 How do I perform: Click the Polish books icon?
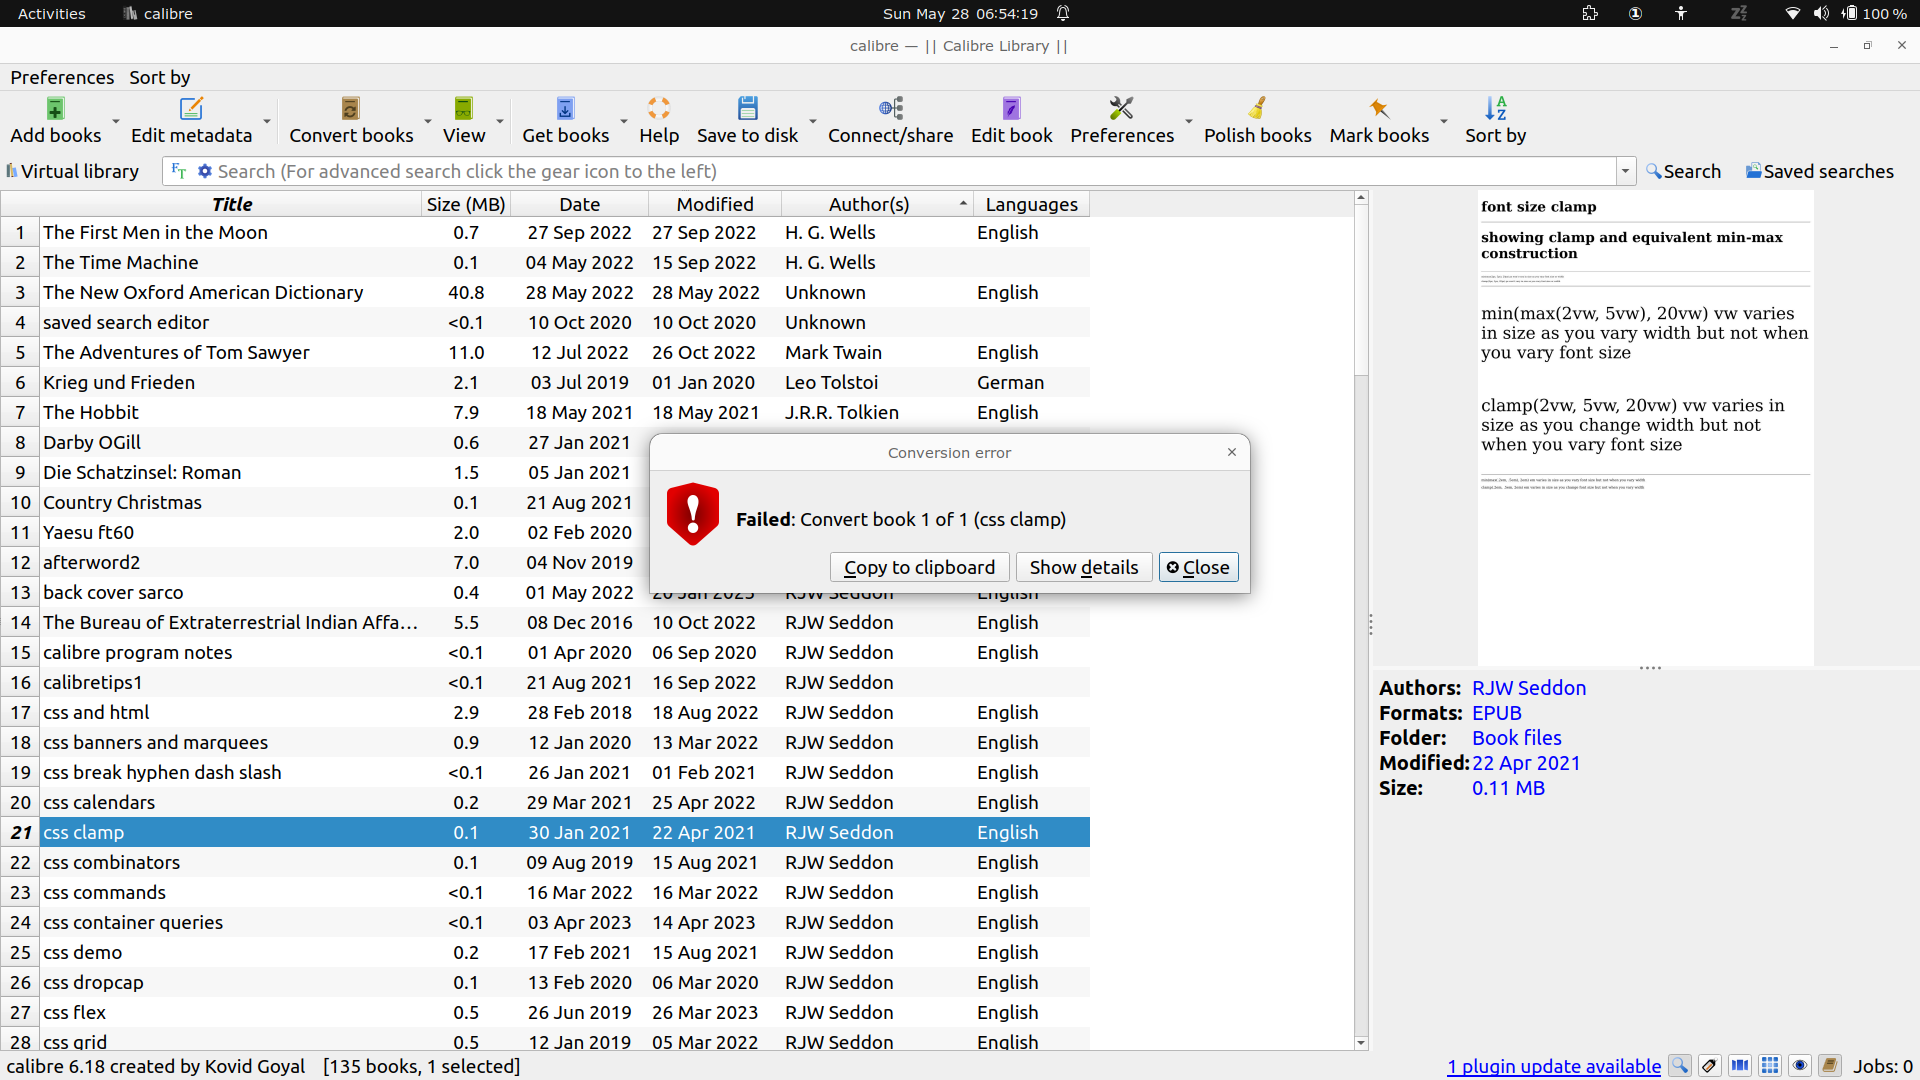click(x=1257, y=108)
